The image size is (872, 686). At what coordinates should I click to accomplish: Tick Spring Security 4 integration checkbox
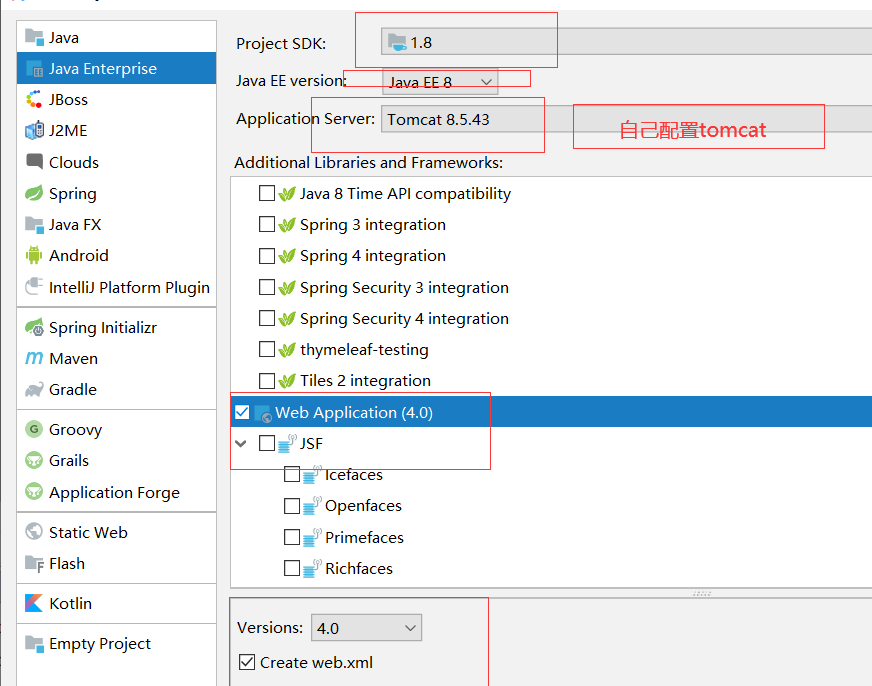click(x=267, y=319)
